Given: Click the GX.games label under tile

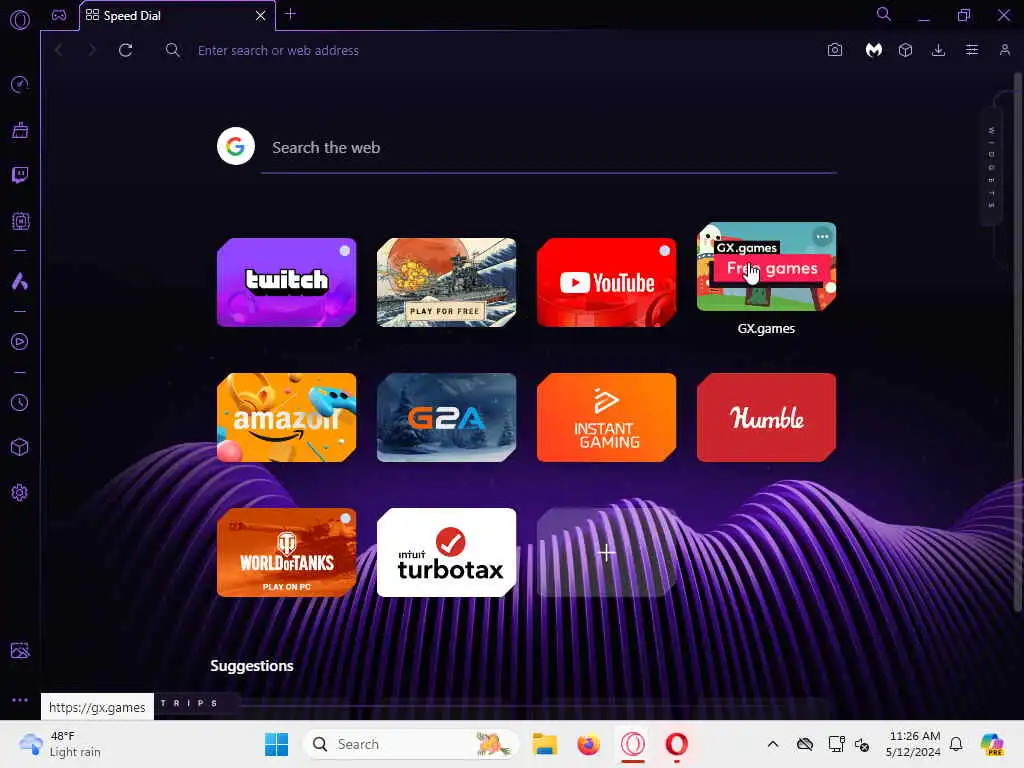Looking at the screenshot, I should (x=766, y=328).
